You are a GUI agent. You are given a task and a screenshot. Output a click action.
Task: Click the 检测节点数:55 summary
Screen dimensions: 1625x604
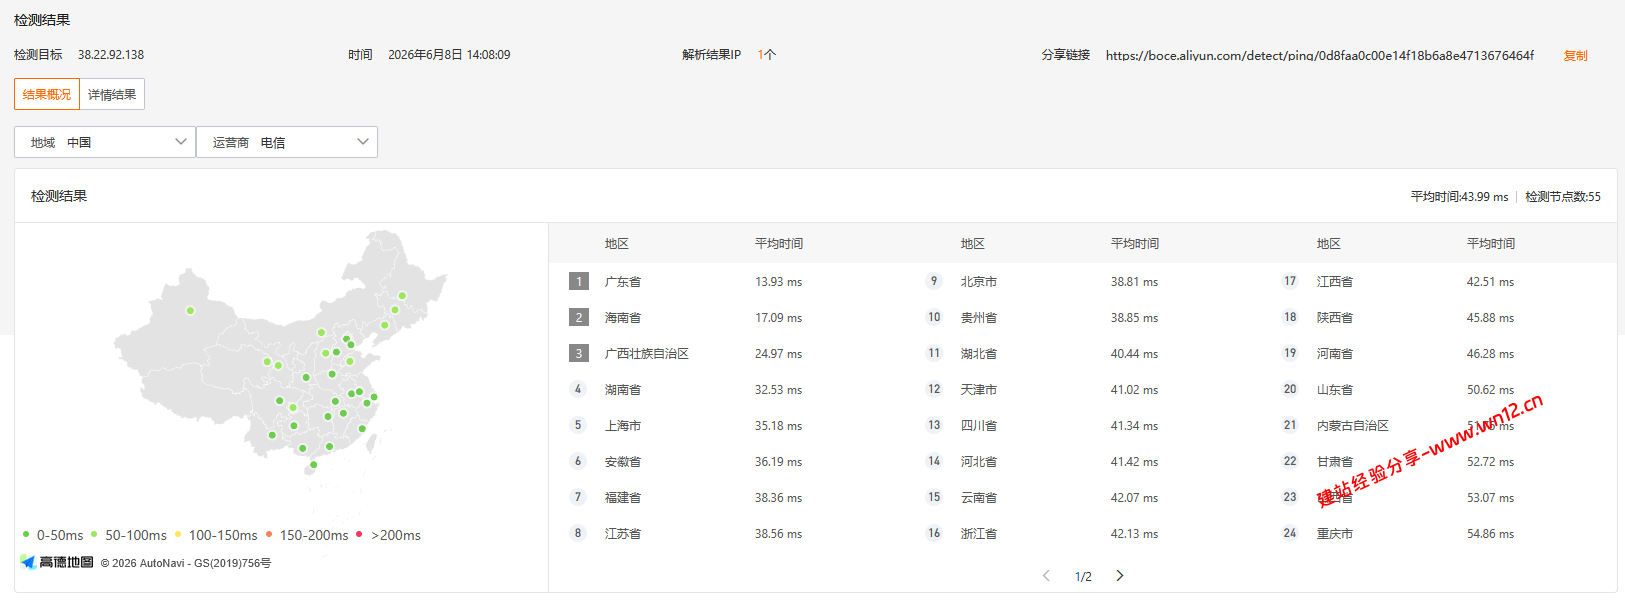[1563, 197]
